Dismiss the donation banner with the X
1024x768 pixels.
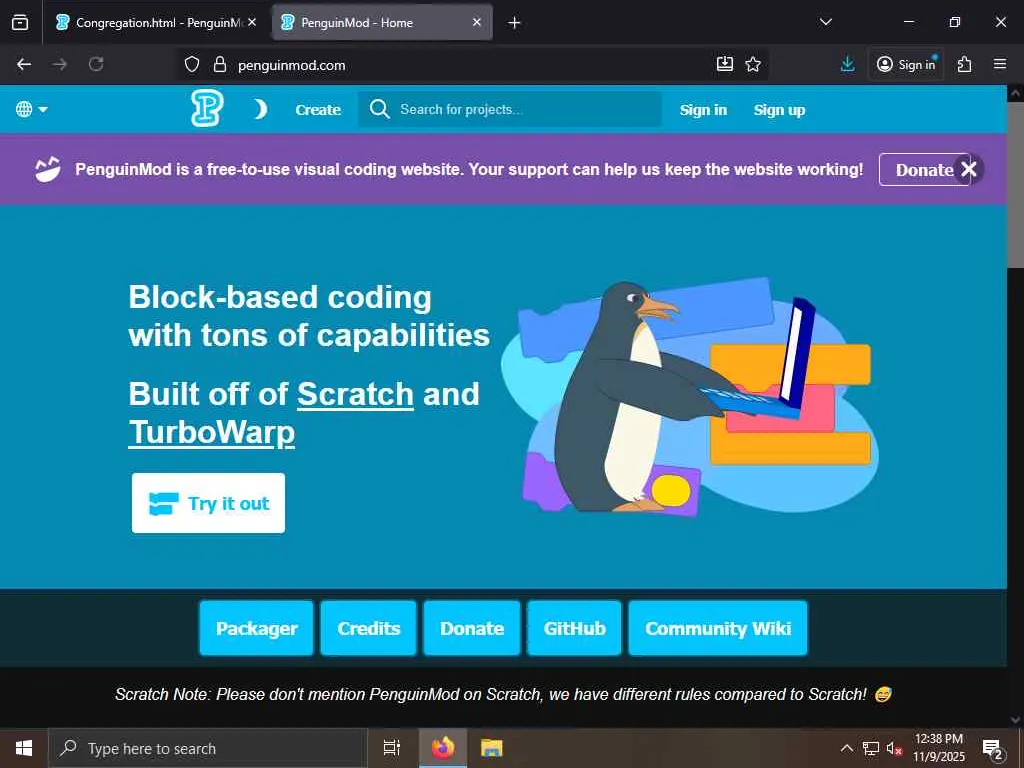coord(968,169)
